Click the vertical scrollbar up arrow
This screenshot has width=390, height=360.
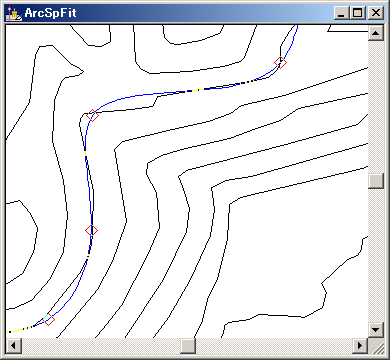(376, 33)
